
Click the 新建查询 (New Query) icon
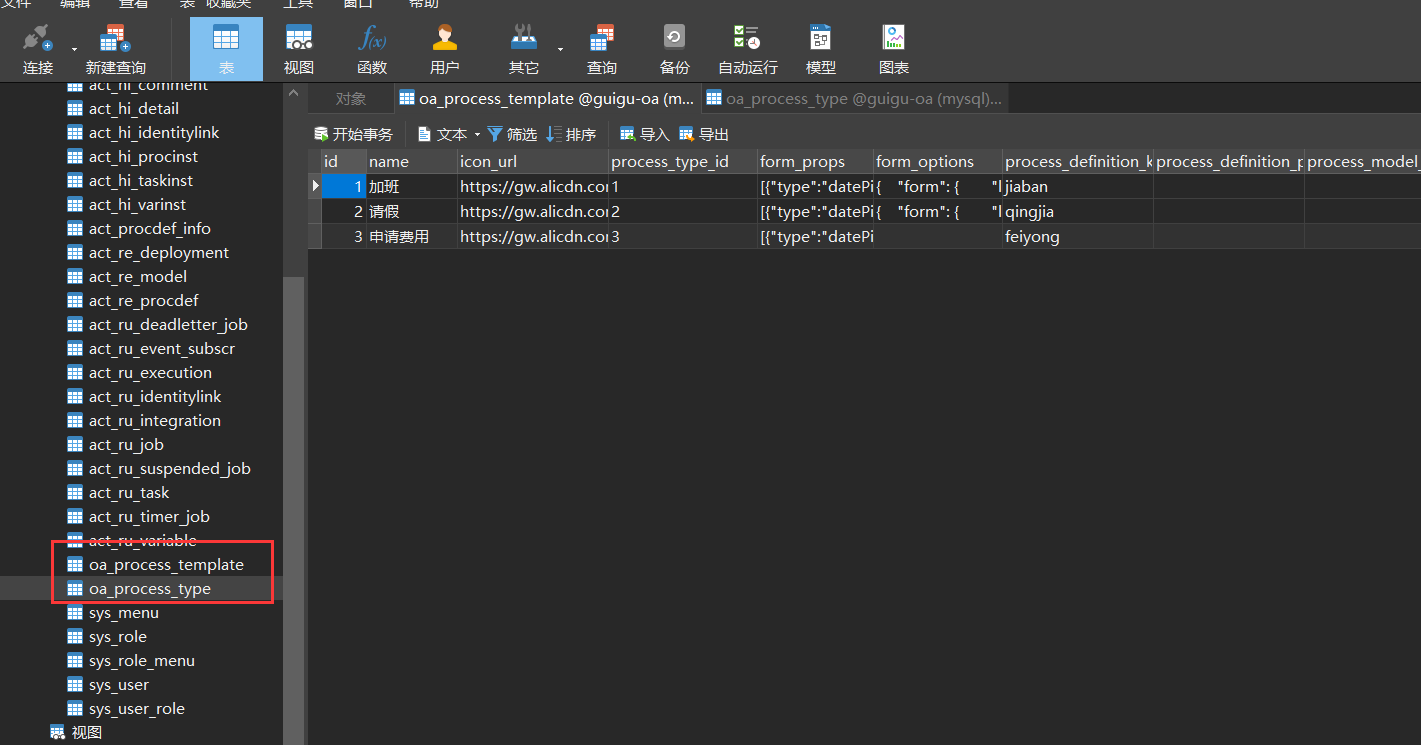pyautogui.click(x=115, y=48)
